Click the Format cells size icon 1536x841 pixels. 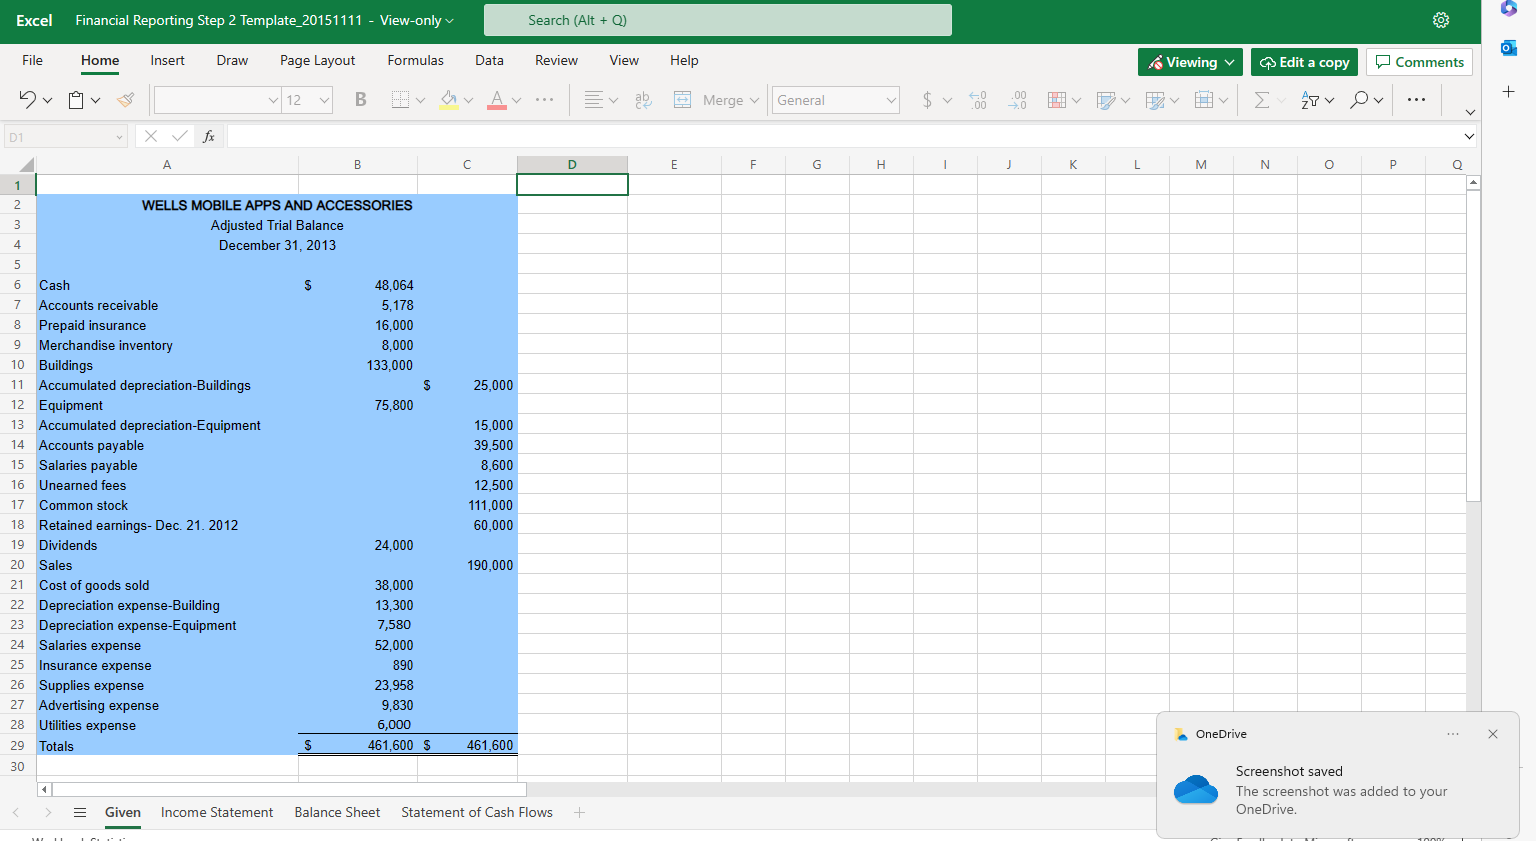(x=1204, y=99)
